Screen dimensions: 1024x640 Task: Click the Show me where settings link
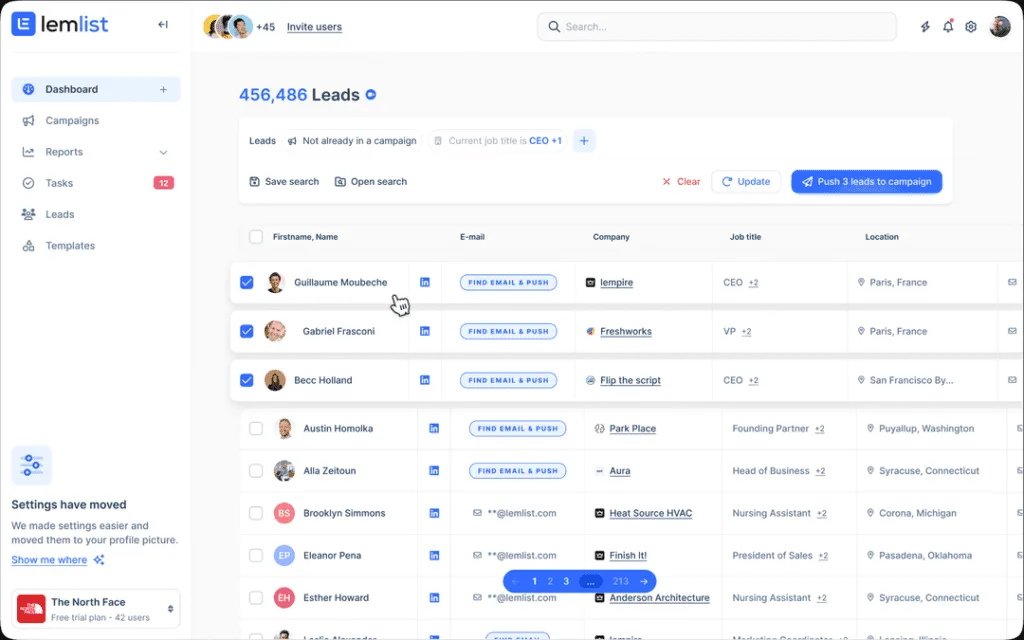point(47,560)
